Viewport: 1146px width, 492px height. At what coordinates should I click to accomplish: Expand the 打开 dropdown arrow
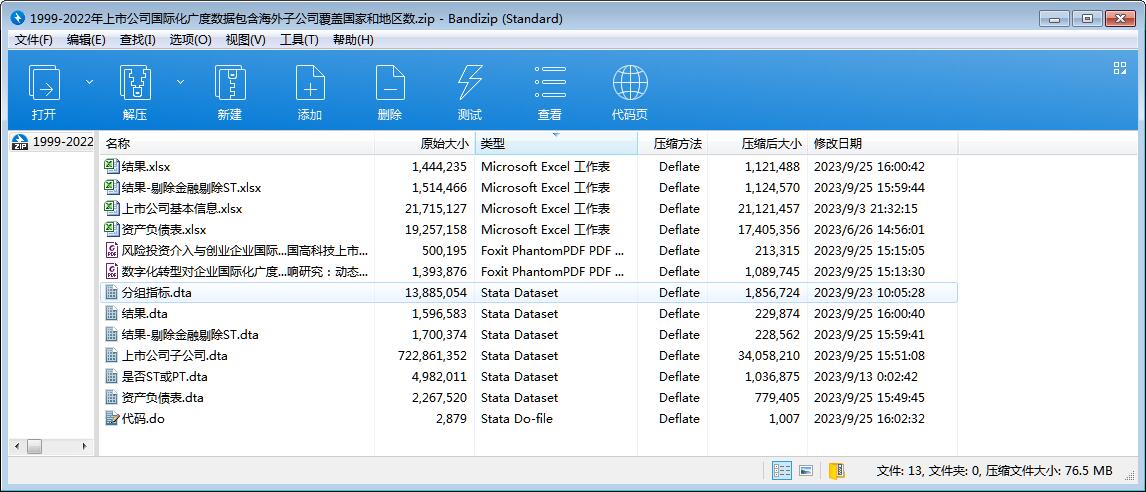pyautogui.click(x=89, y=82)
